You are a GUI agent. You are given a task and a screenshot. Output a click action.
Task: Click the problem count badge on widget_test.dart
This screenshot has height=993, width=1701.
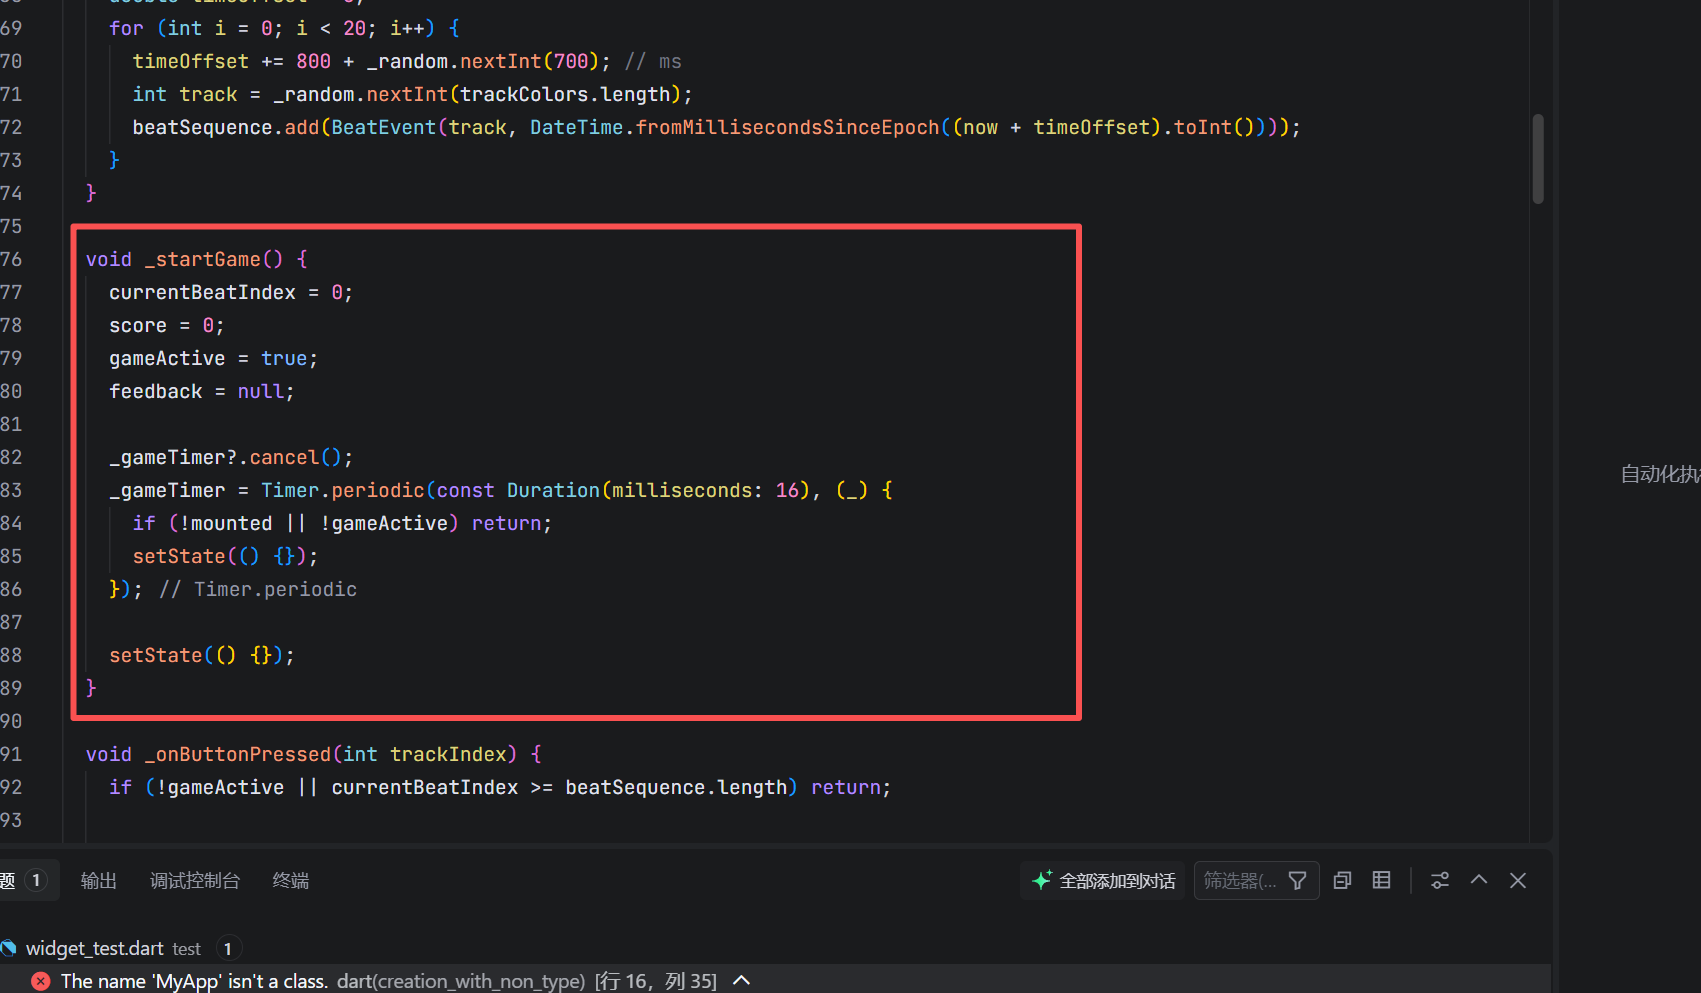228,948
